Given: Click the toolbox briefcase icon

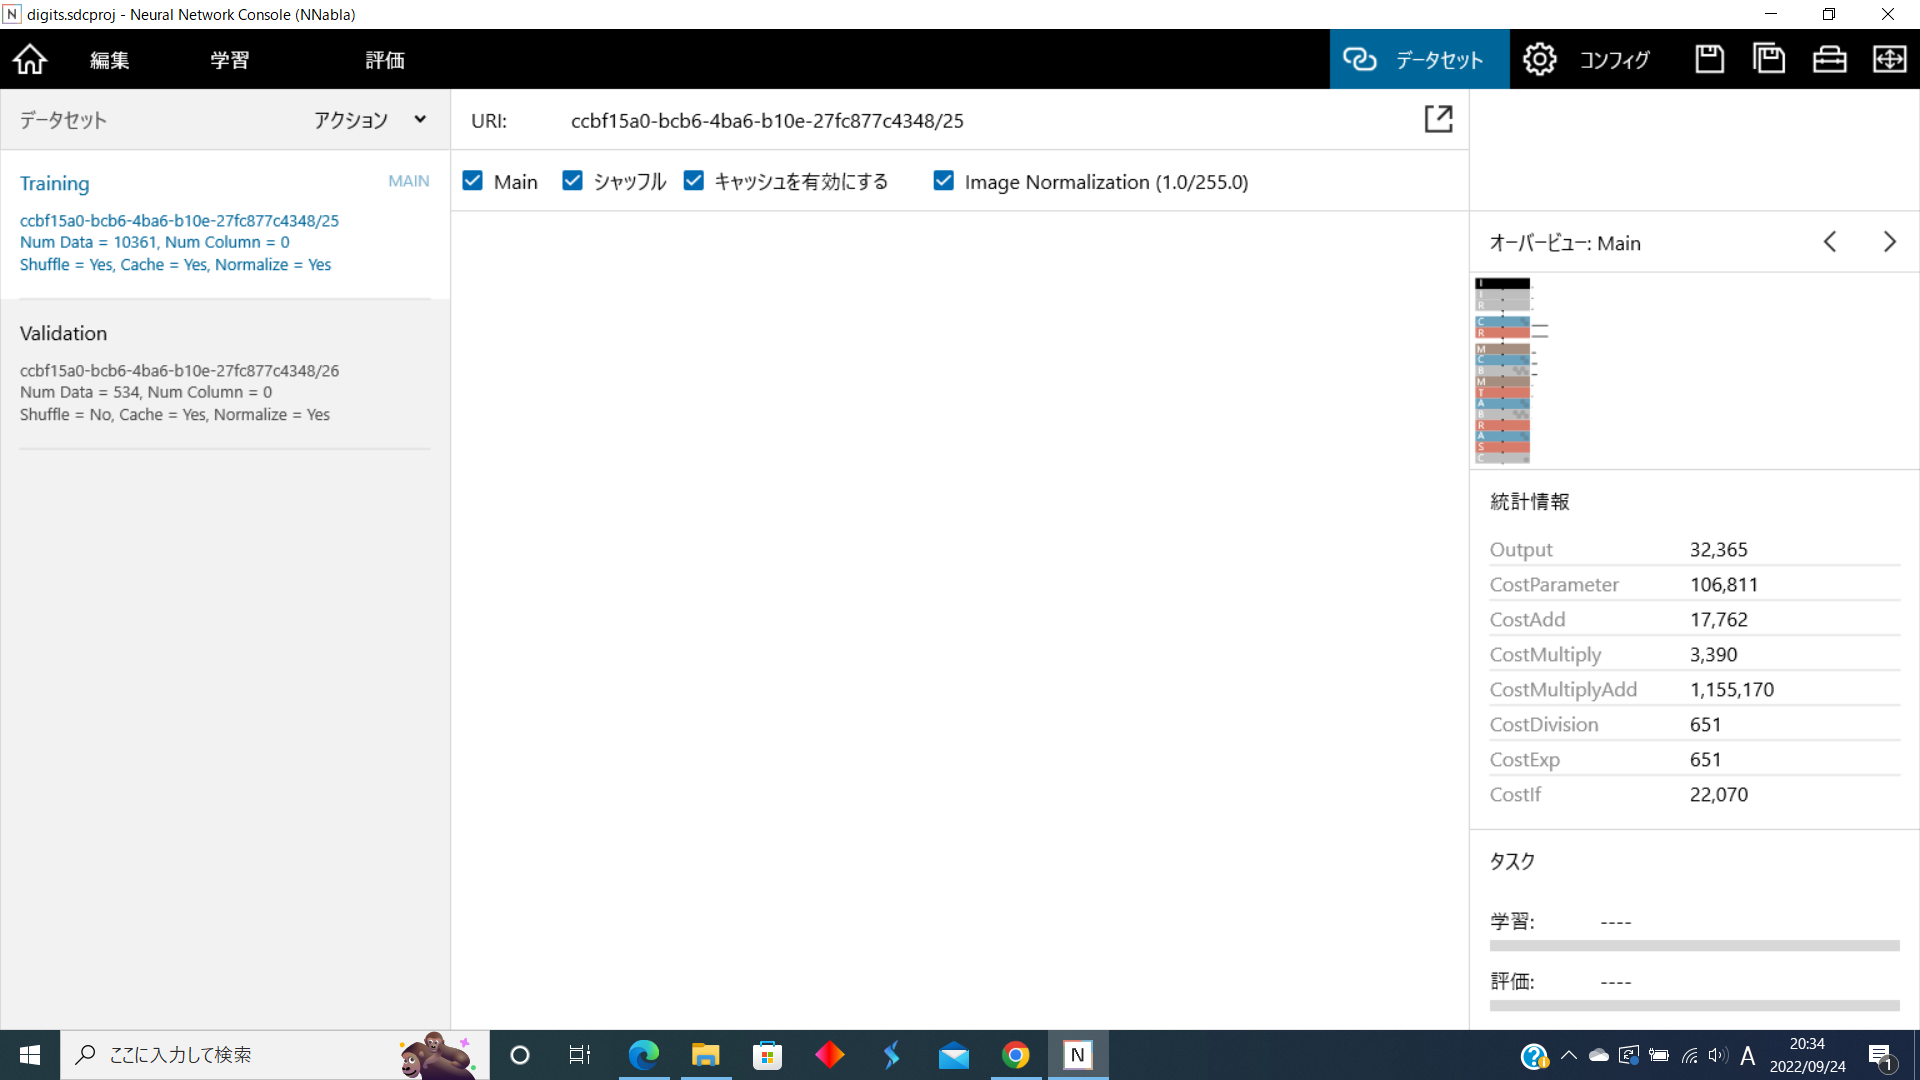Looking at the screenshot, I should pos(1829,60).
